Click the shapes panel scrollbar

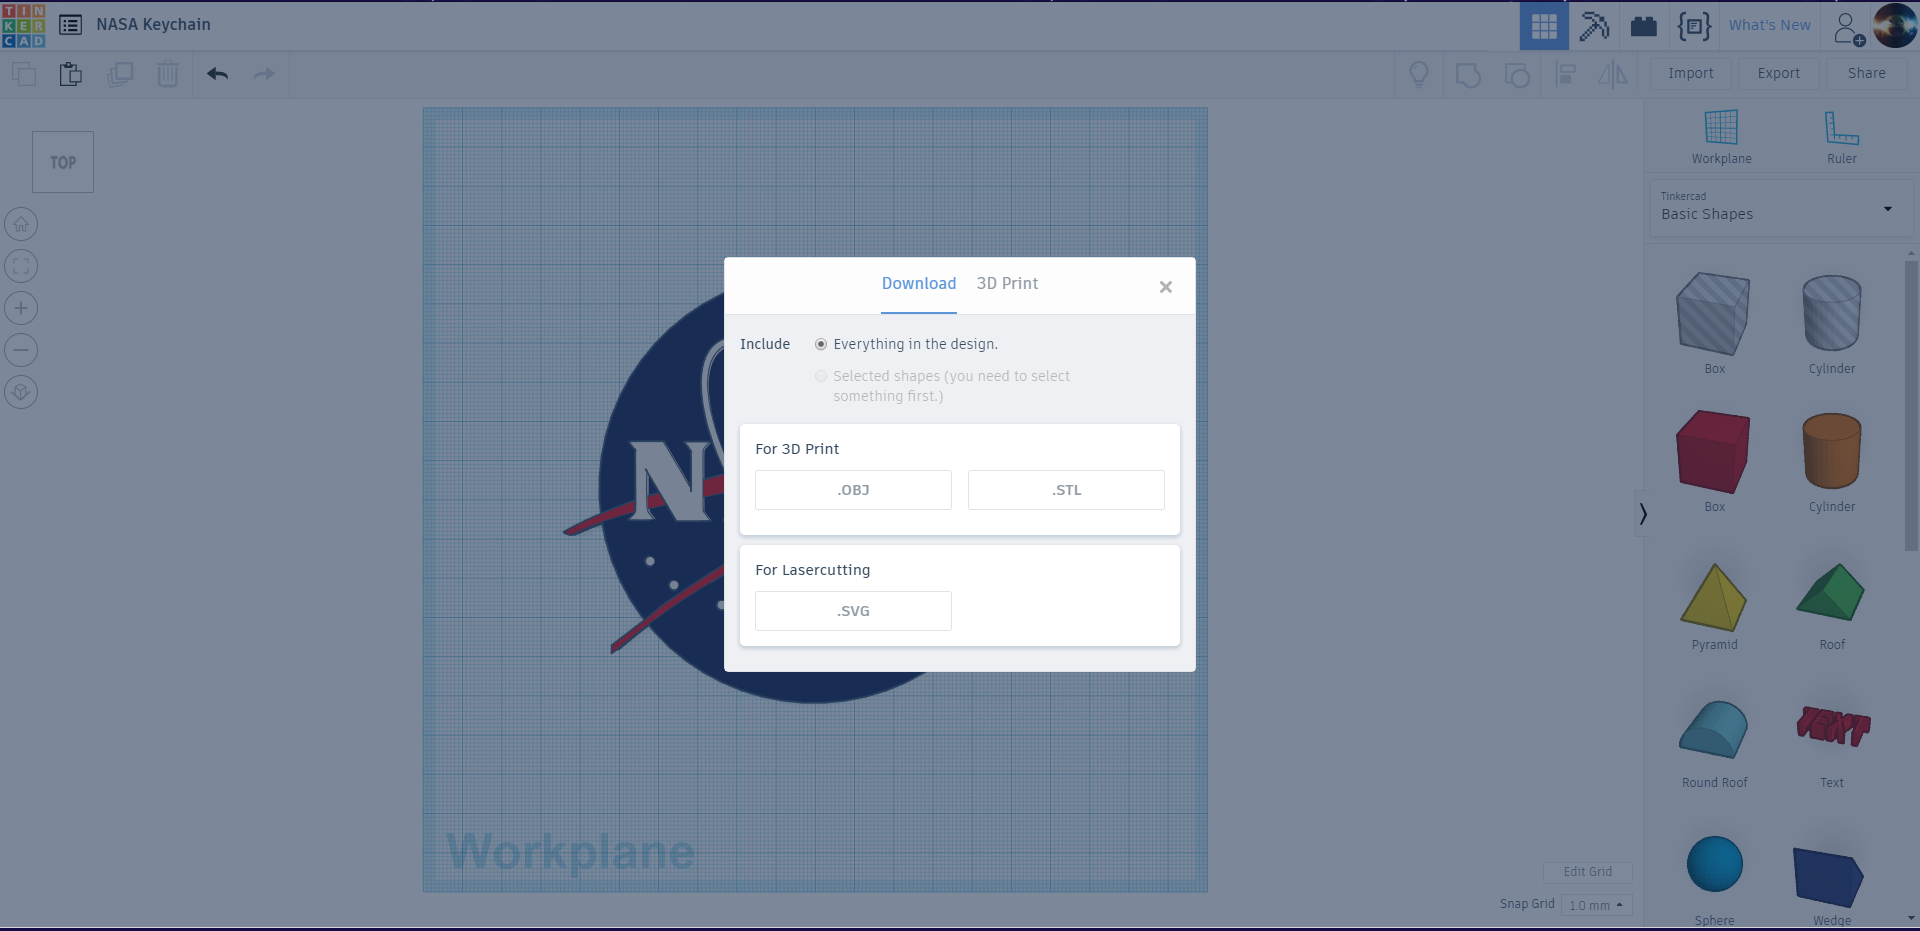[x=1911, y=406]
